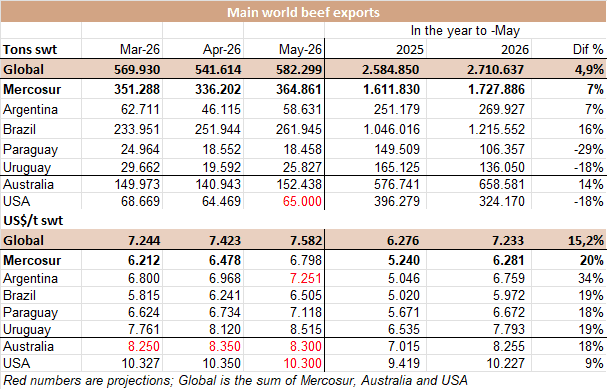Viewport: 607px width, 389px height.
Task: Select Global tons value 541.614
Action: [218, 70]
